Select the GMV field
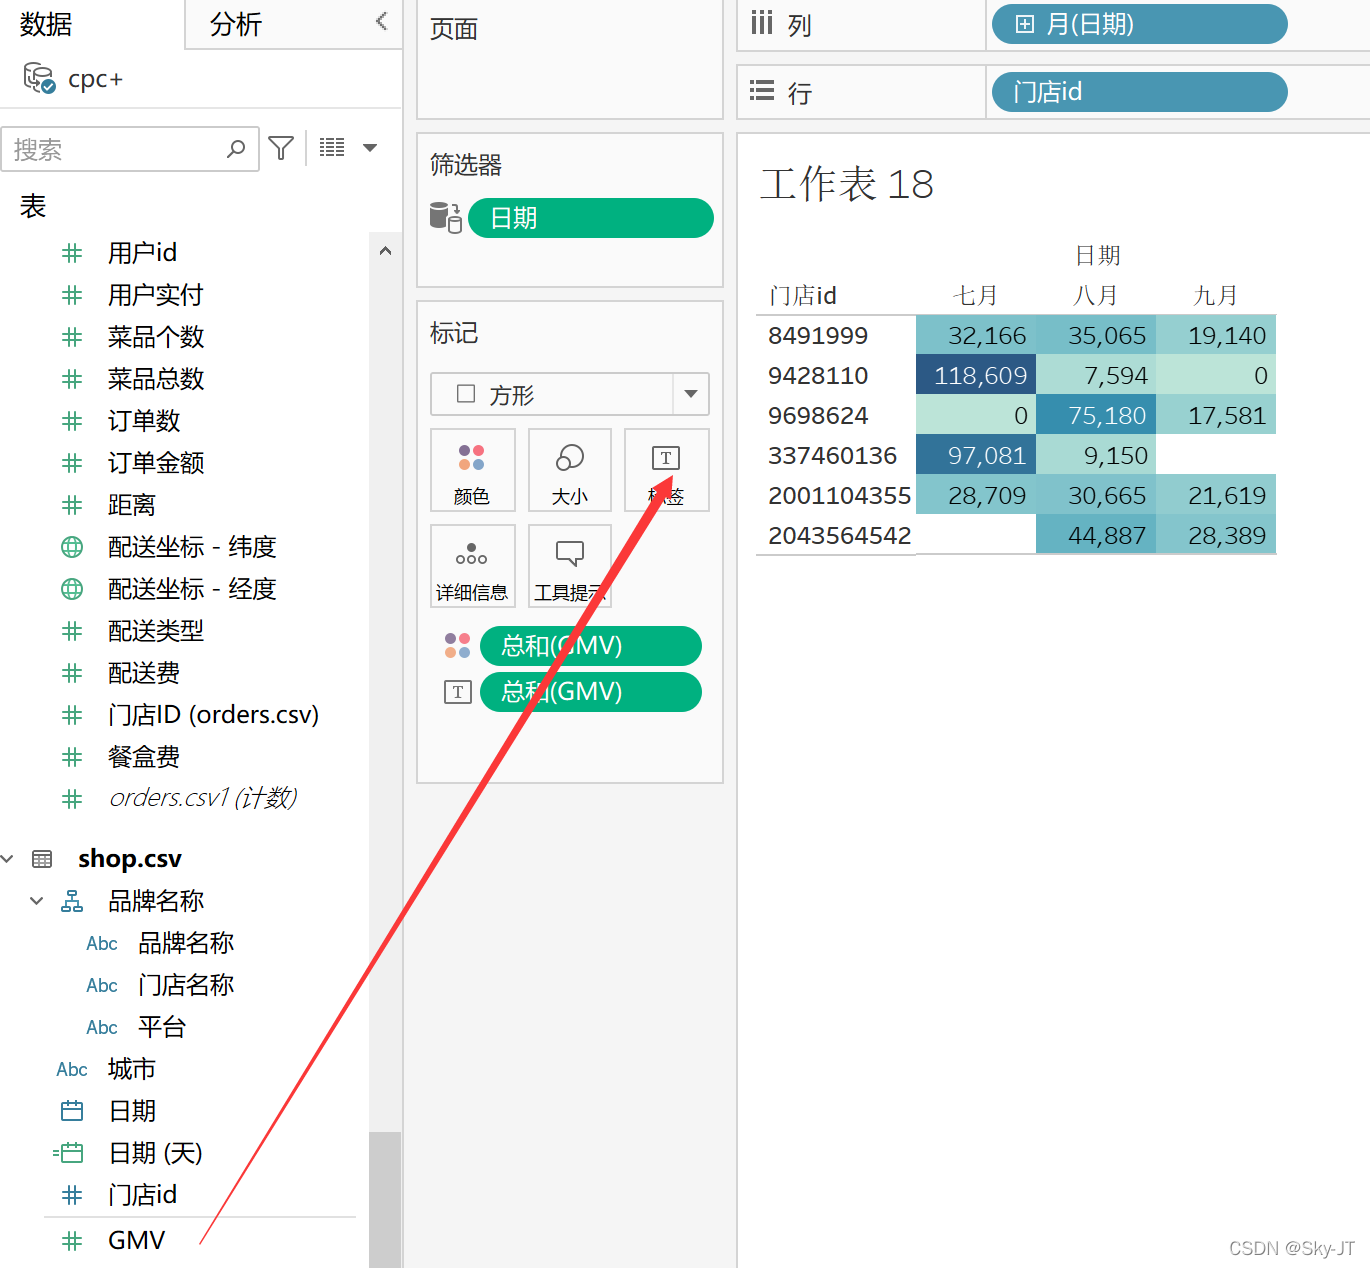 click(x=136, y=1240)
